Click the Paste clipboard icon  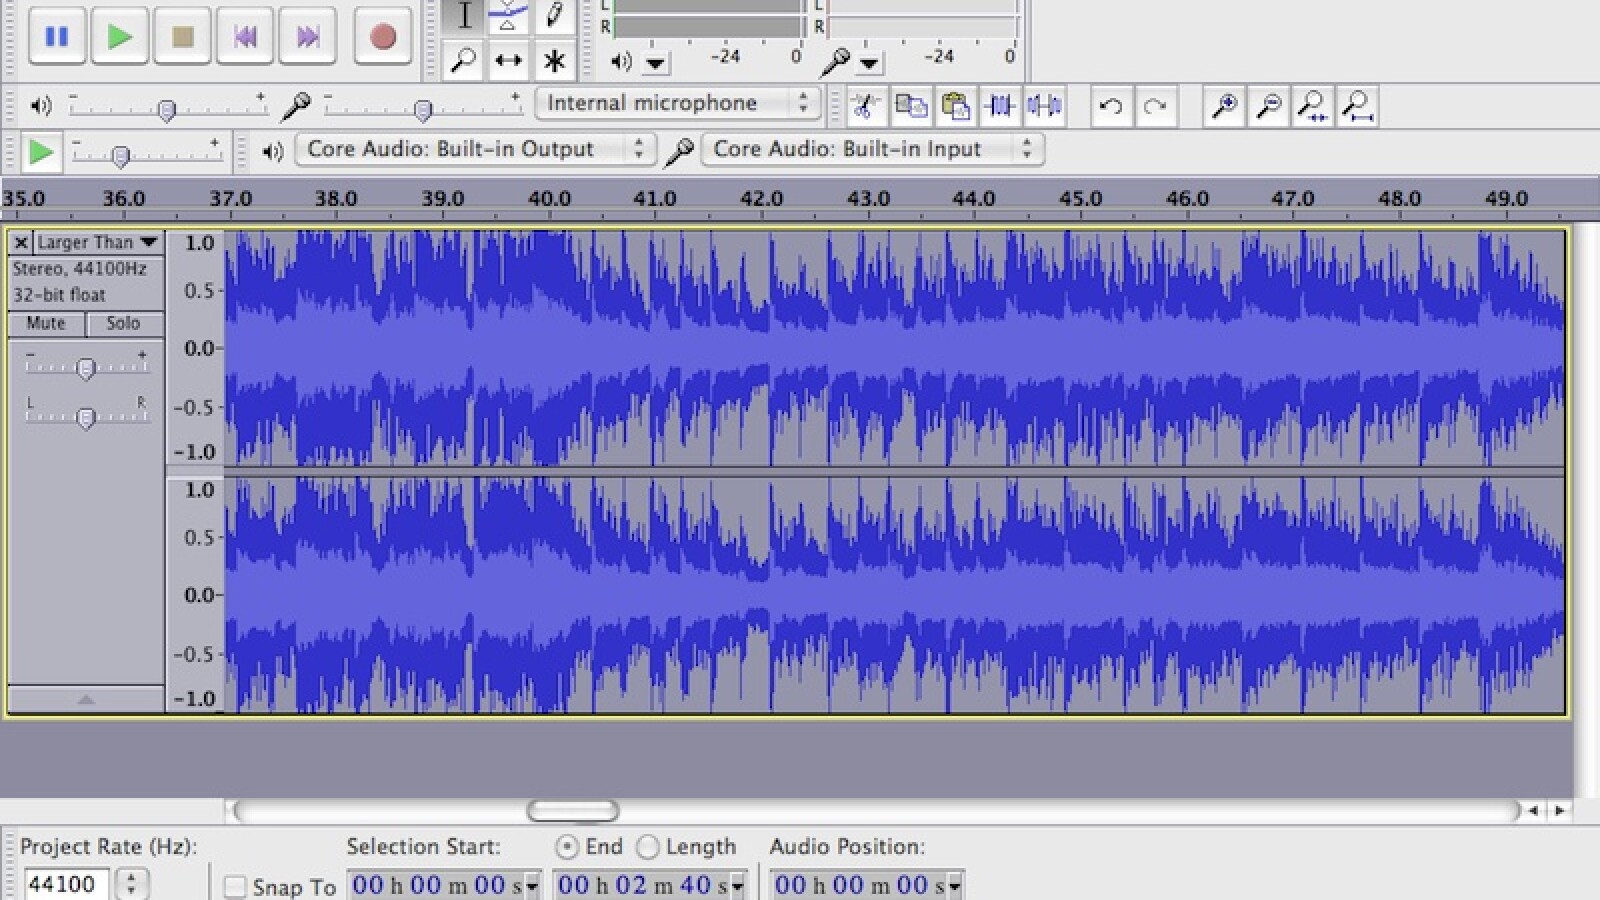tap(955, 106)
